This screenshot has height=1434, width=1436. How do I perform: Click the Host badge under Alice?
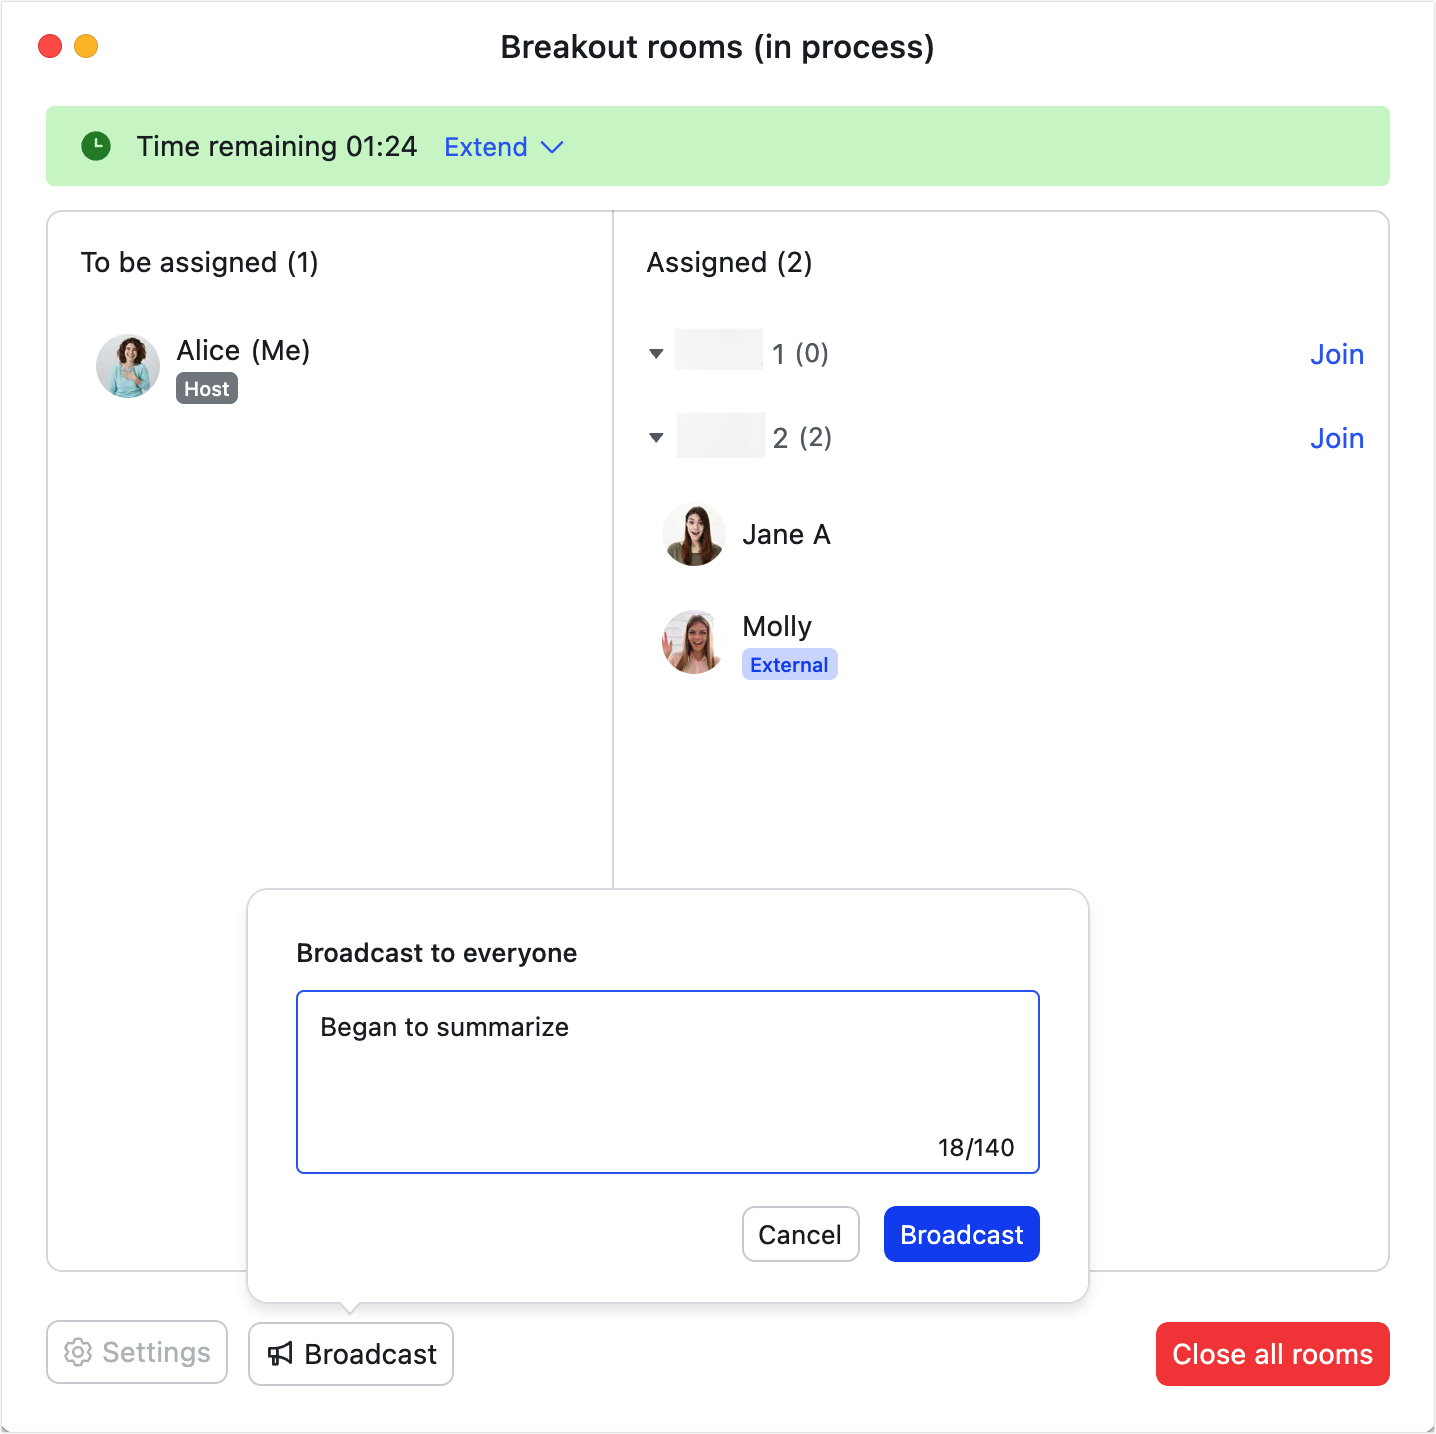tap(206, 388)
